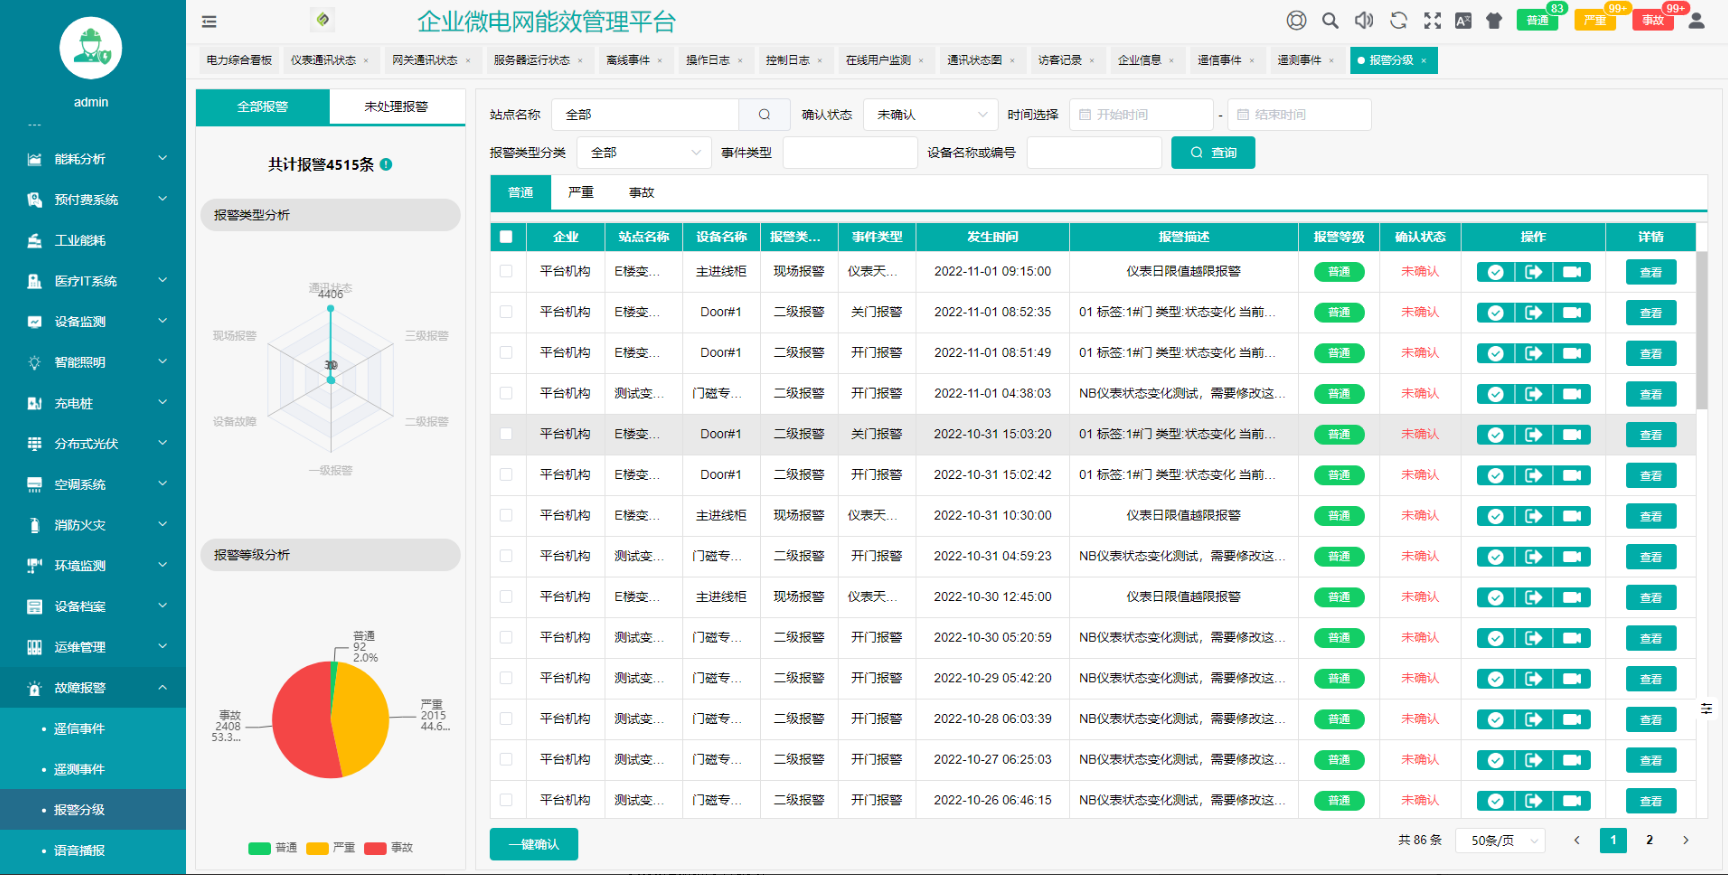Viewport: 1728px width, 875px height.
Task: Click the table's vertical scrollbar
Action: pos(1702,330)
